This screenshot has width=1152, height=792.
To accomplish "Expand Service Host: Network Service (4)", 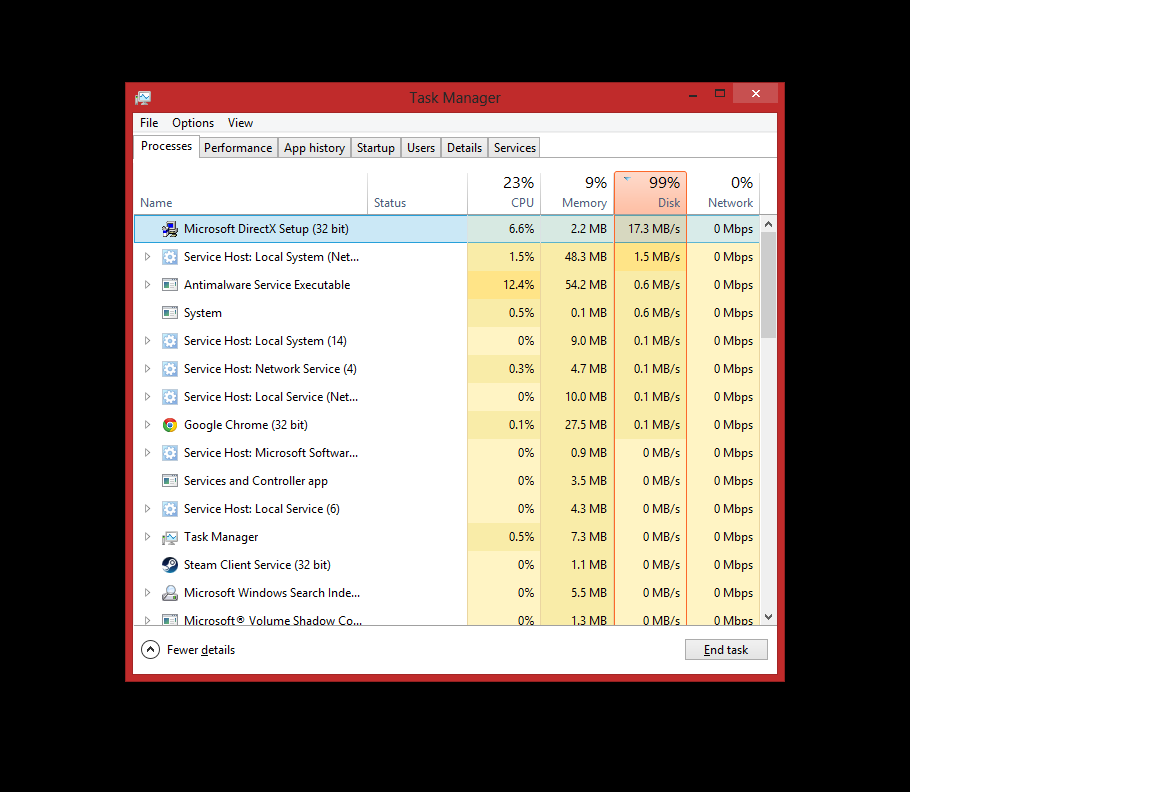I will click(x=147, y=369).
